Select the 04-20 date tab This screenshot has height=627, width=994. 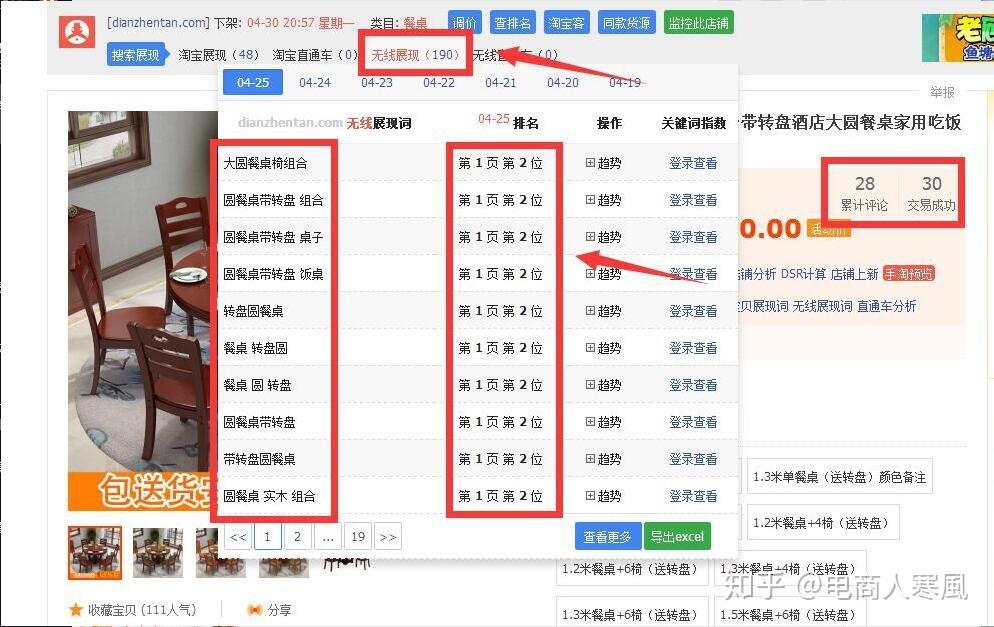click(563, 82)
